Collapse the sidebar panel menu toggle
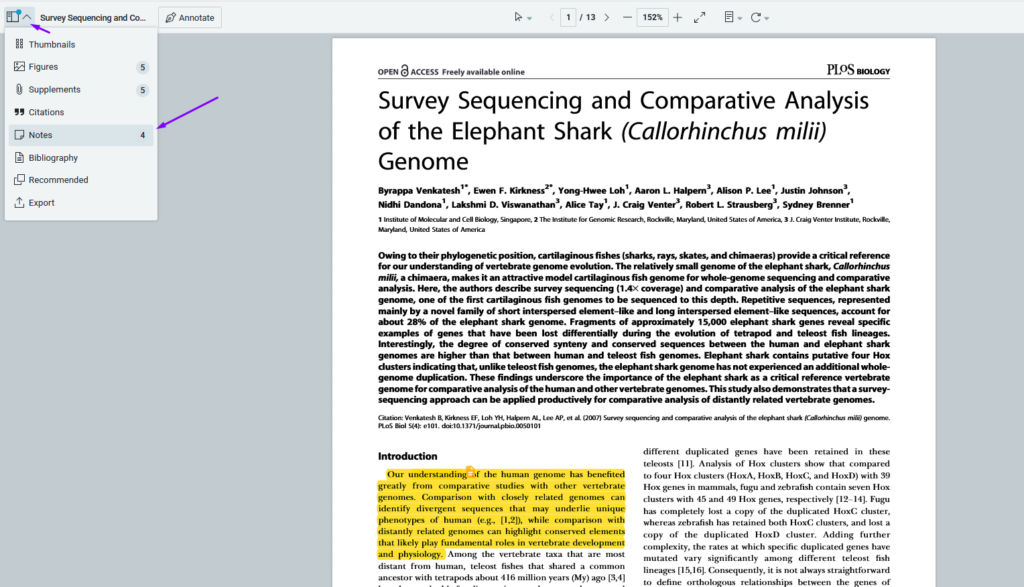1024x587 pixels. (19, 17)
